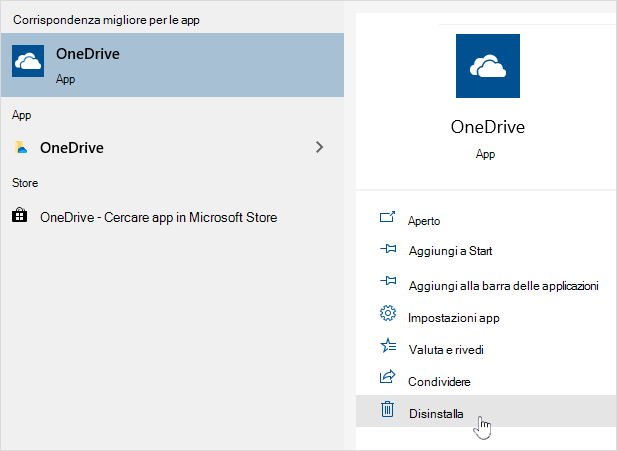Screen dimensions: 617x451
Task: Click the OneDrive folder icon under App
Action: coord(21,148)
